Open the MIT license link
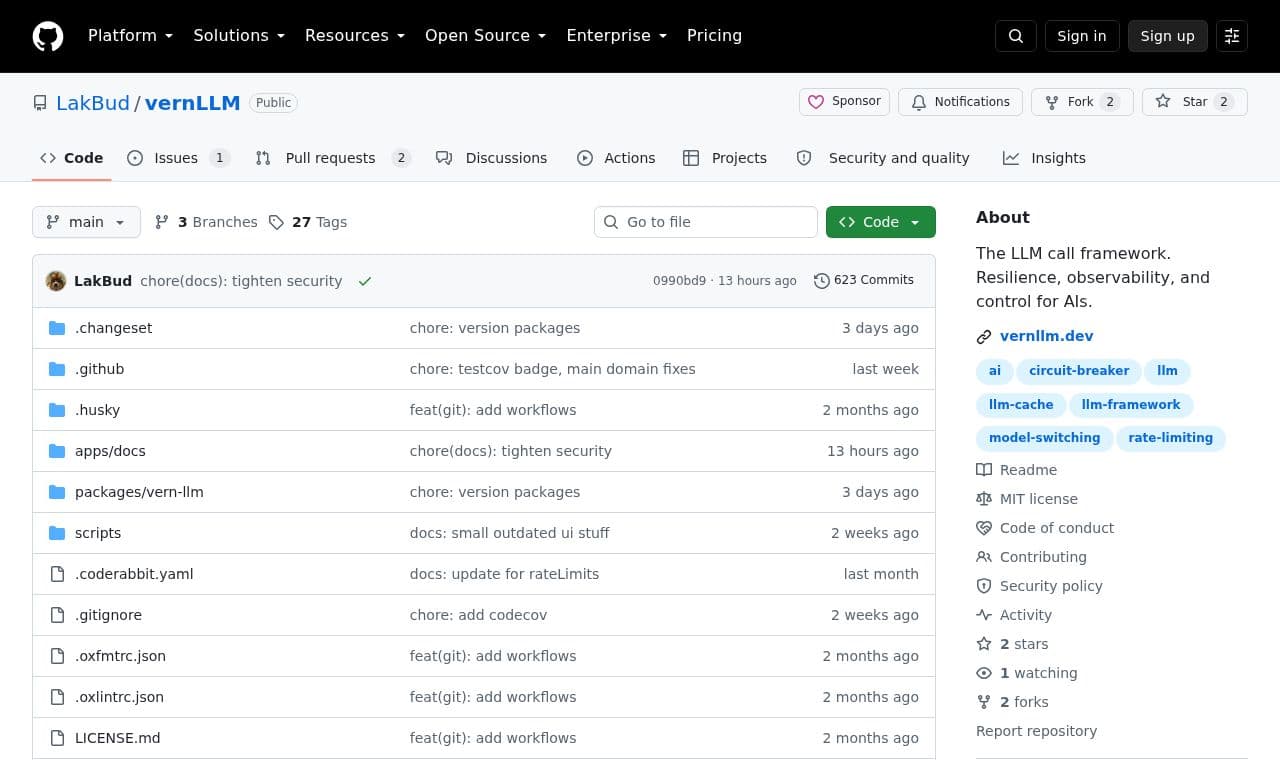The image size is (1280, 760). 1027,499
